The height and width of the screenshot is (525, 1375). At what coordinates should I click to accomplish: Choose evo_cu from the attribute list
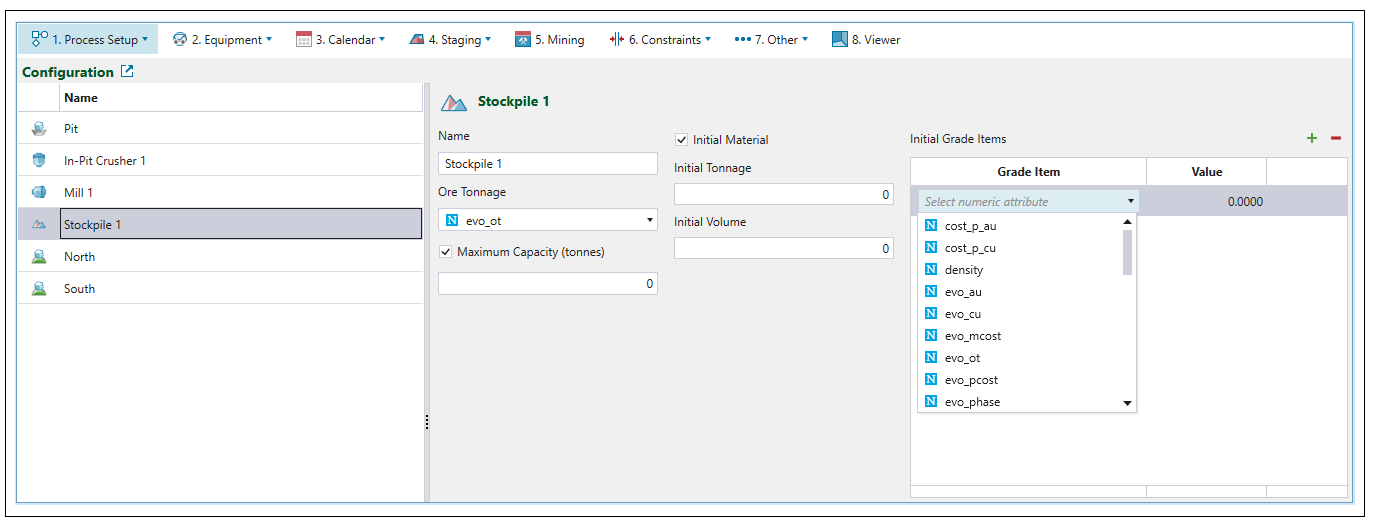click(962, 314)
